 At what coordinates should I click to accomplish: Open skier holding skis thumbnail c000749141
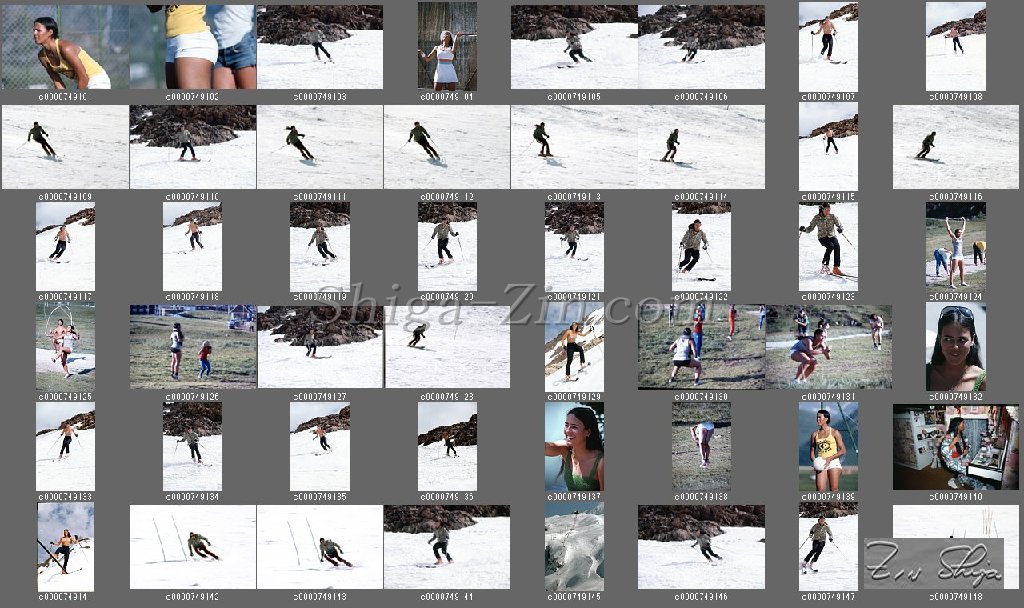point(65,546)
